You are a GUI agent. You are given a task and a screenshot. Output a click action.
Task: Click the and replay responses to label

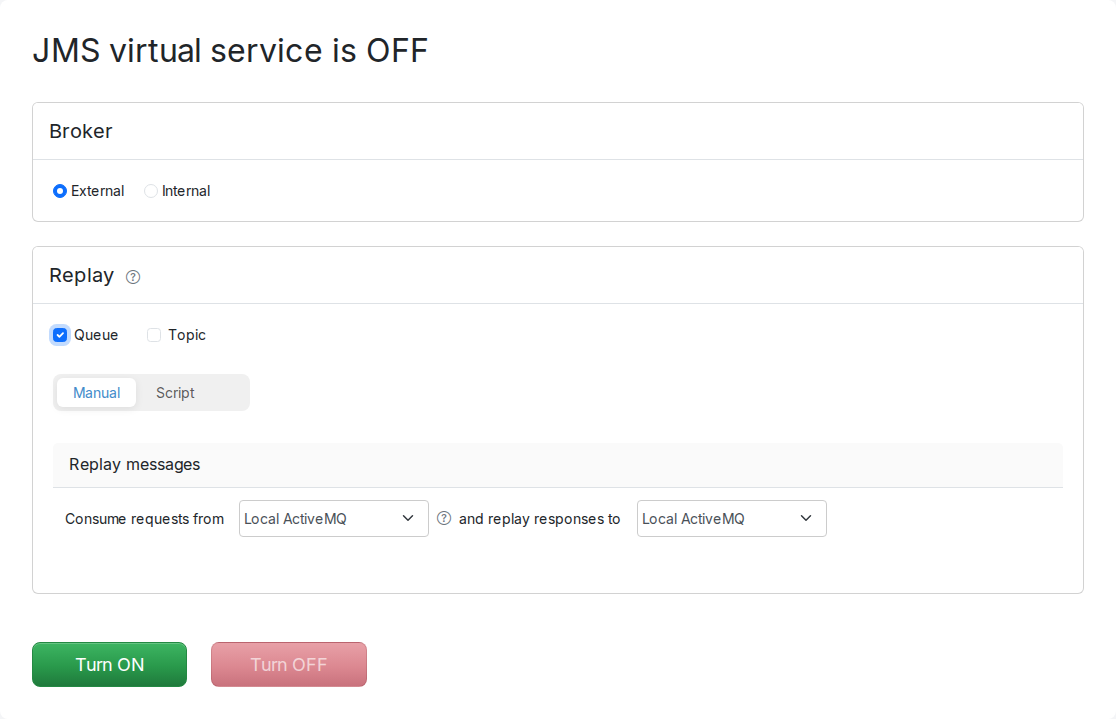click(x=539, y=519)
